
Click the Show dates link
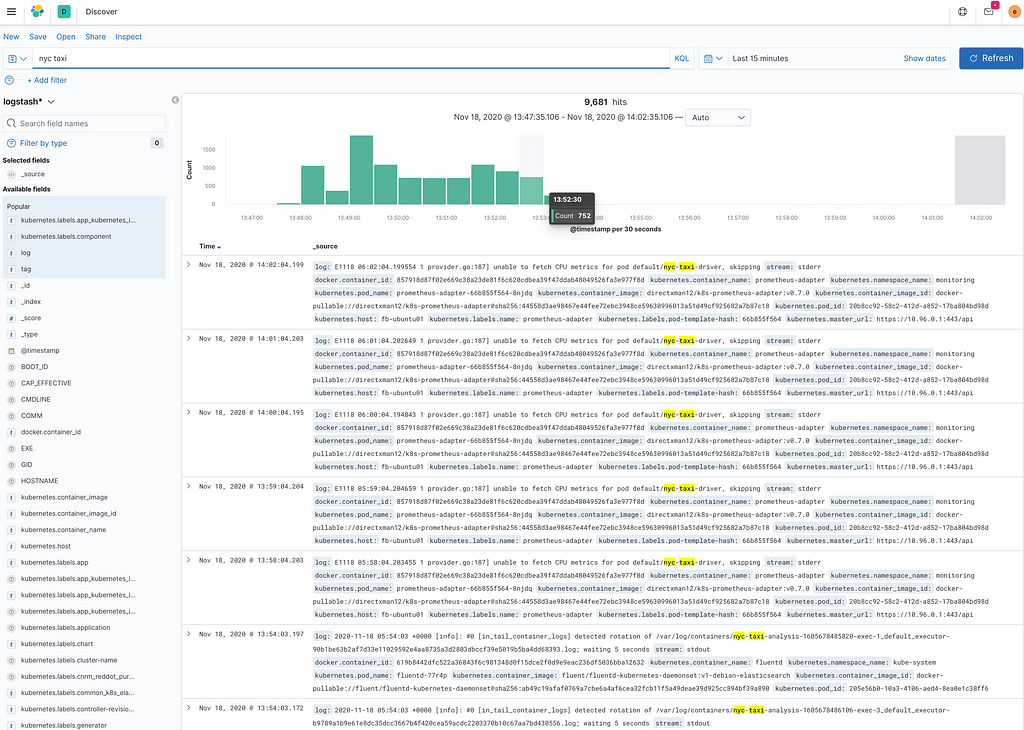coord(924,58)
